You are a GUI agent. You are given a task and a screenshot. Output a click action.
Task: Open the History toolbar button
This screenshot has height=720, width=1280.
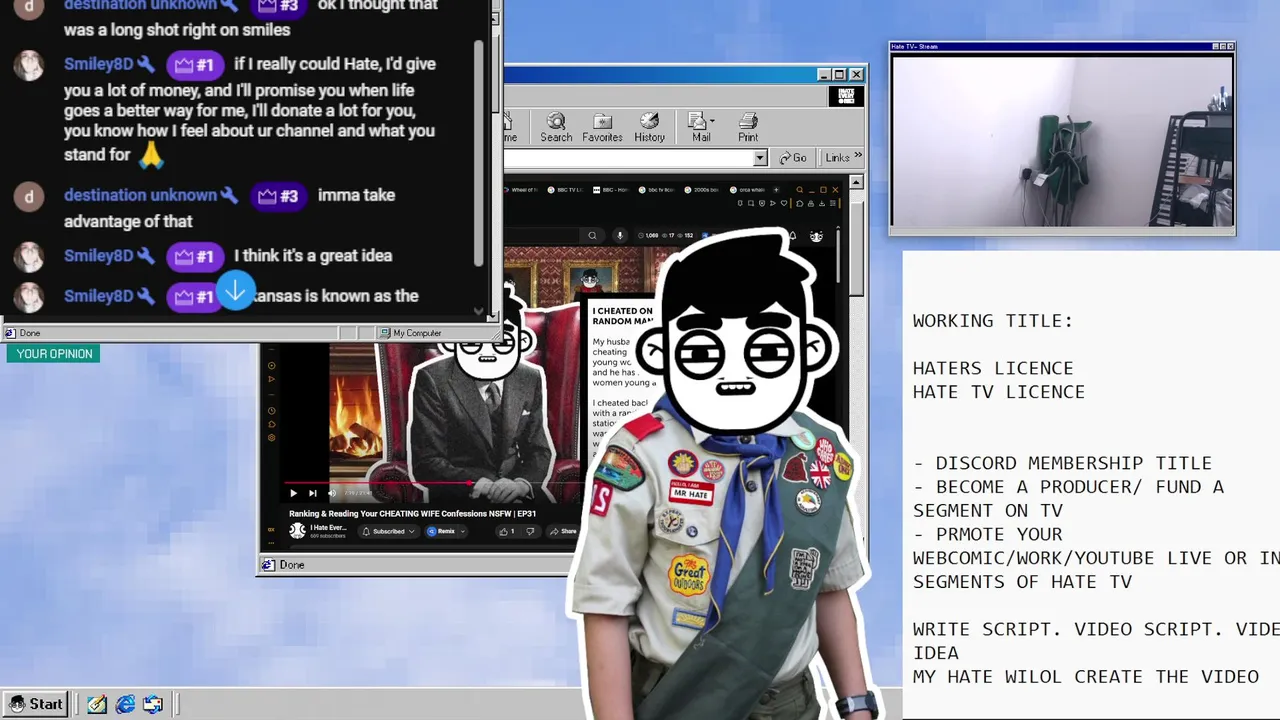pos(649,127)
